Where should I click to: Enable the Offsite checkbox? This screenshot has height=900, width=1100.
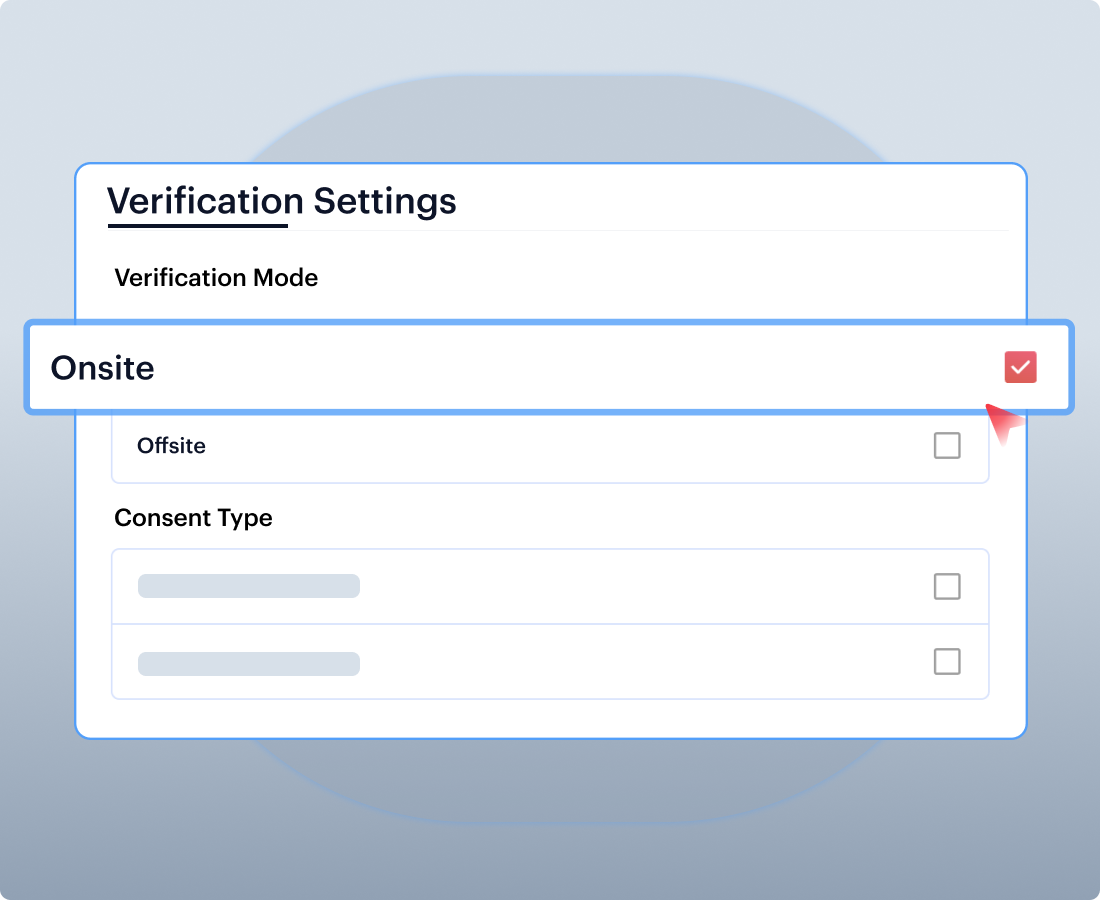click(947, 446)
